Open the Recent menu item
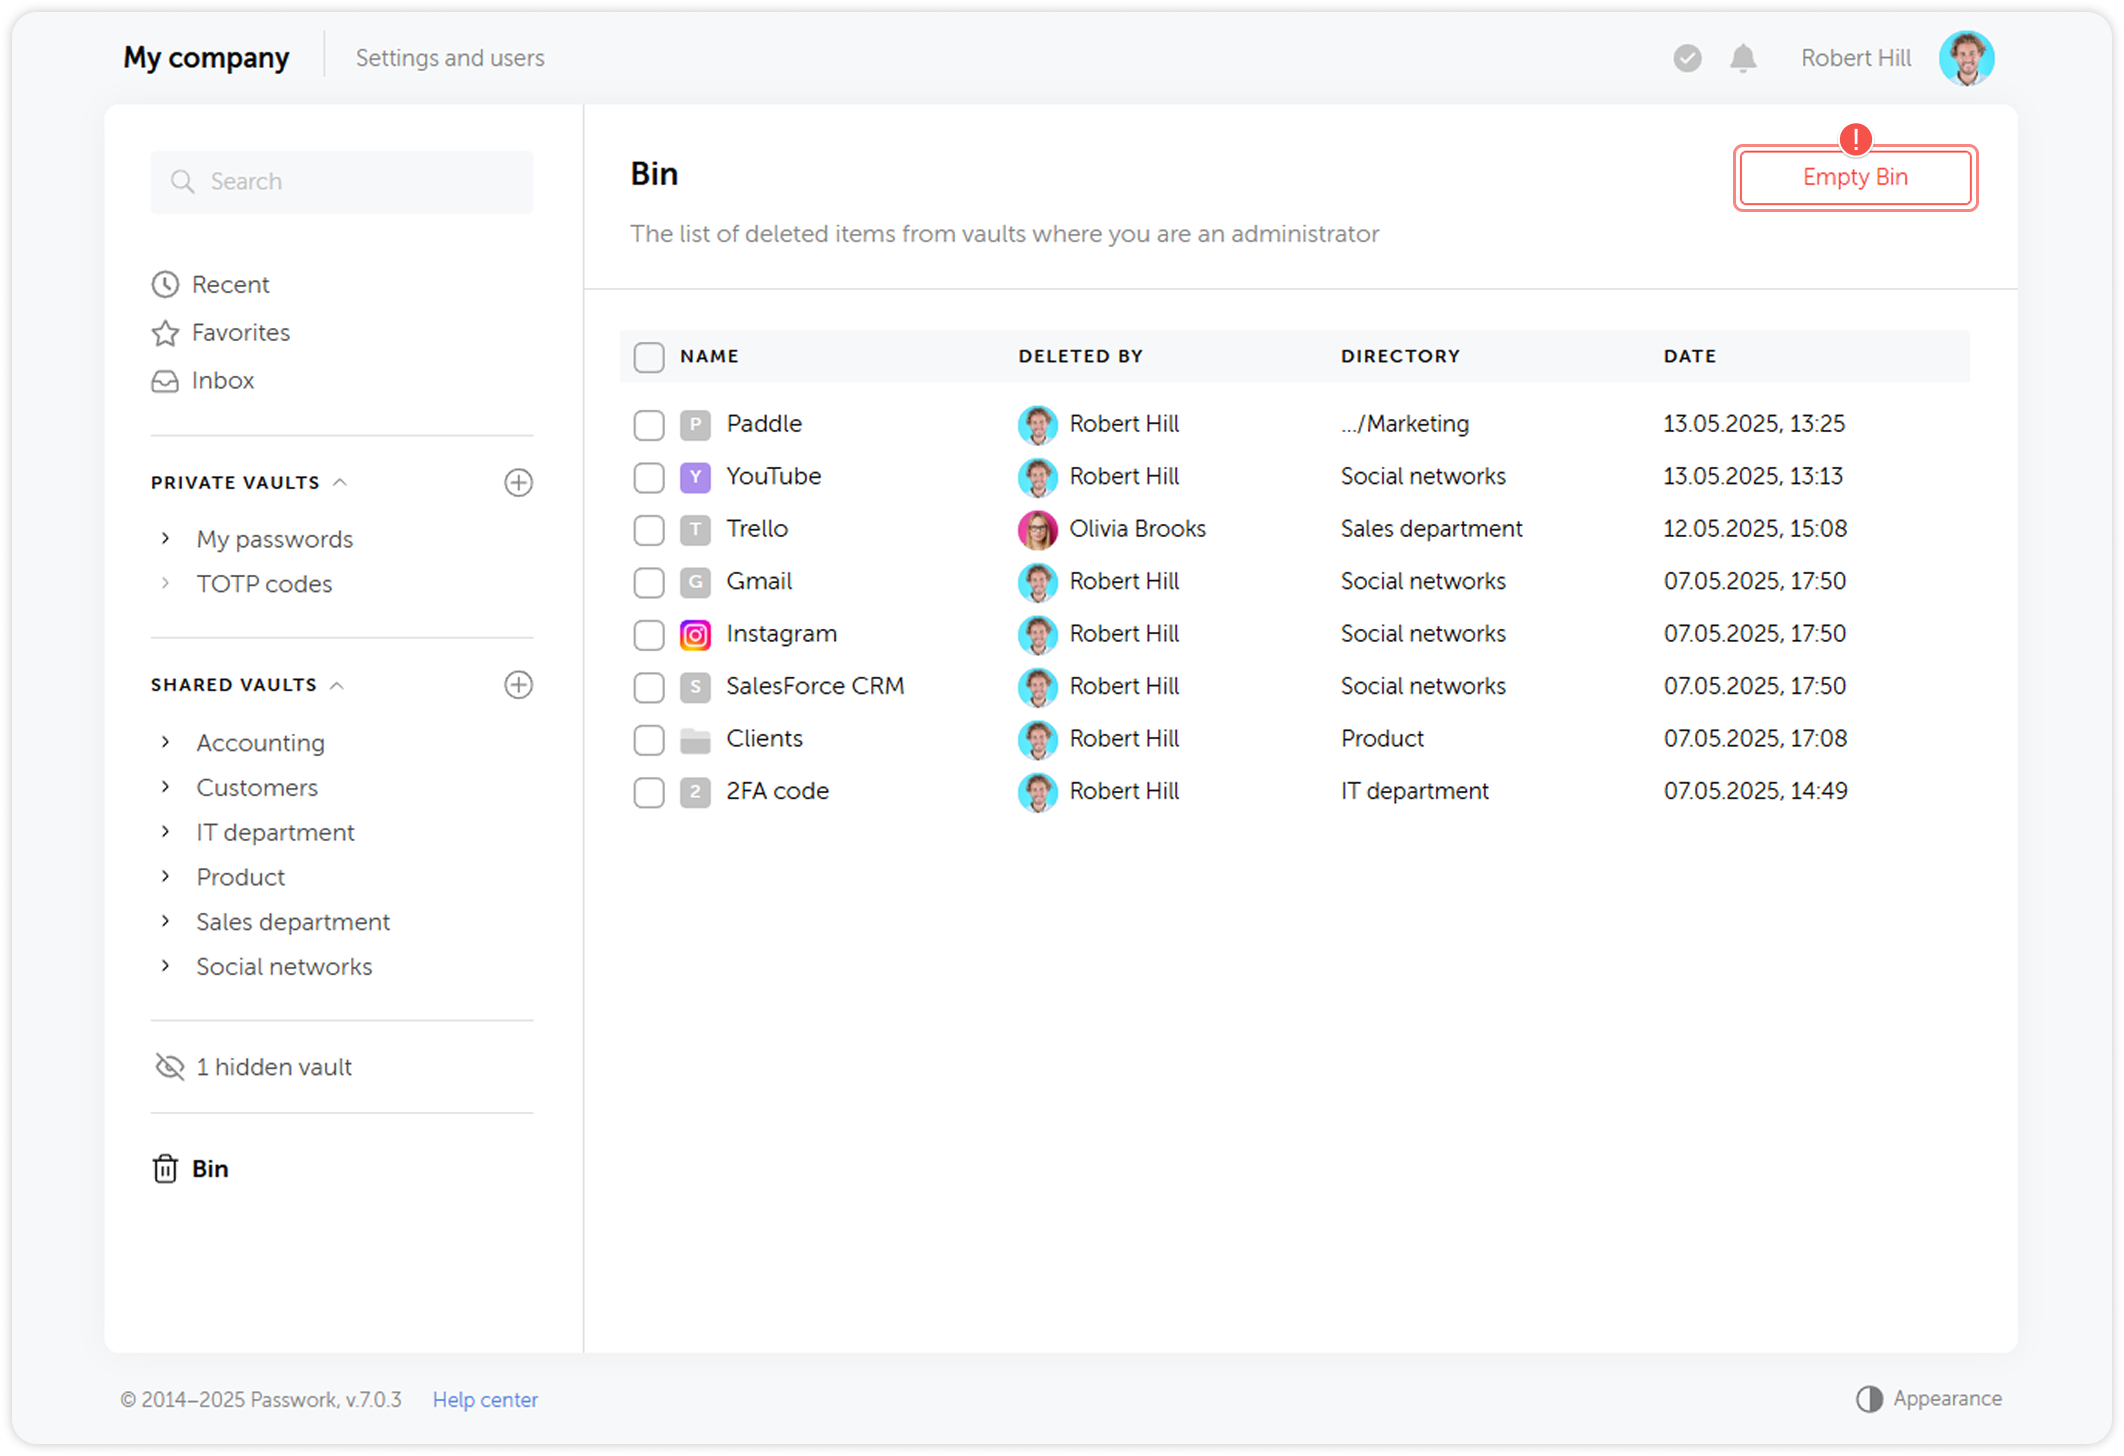The width and height of the screenshot is (2124, 1456). pos(230,285)
